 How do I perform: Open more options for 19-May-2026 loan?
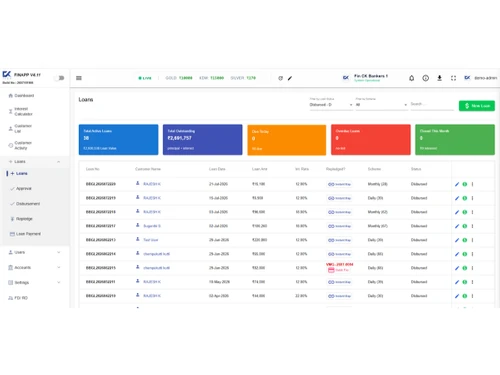pos(472,282)
